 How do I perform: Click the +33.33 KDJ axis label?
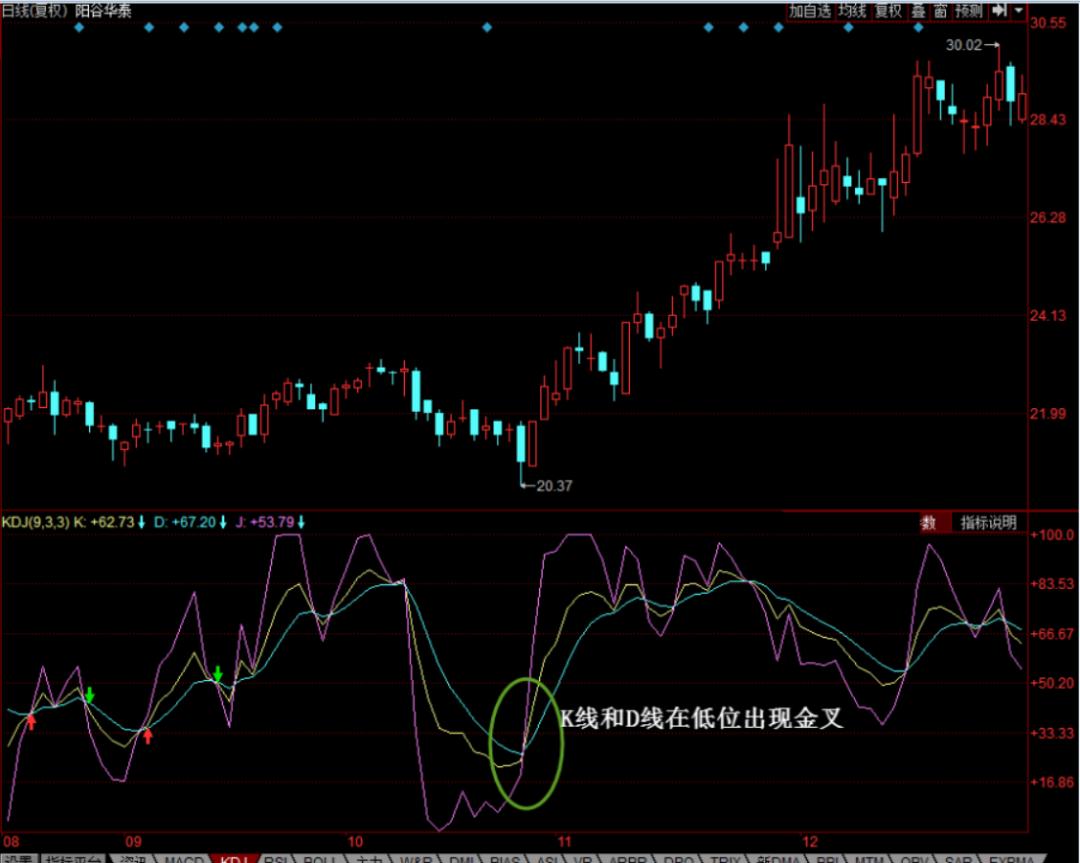click(x=1052, y=733)
